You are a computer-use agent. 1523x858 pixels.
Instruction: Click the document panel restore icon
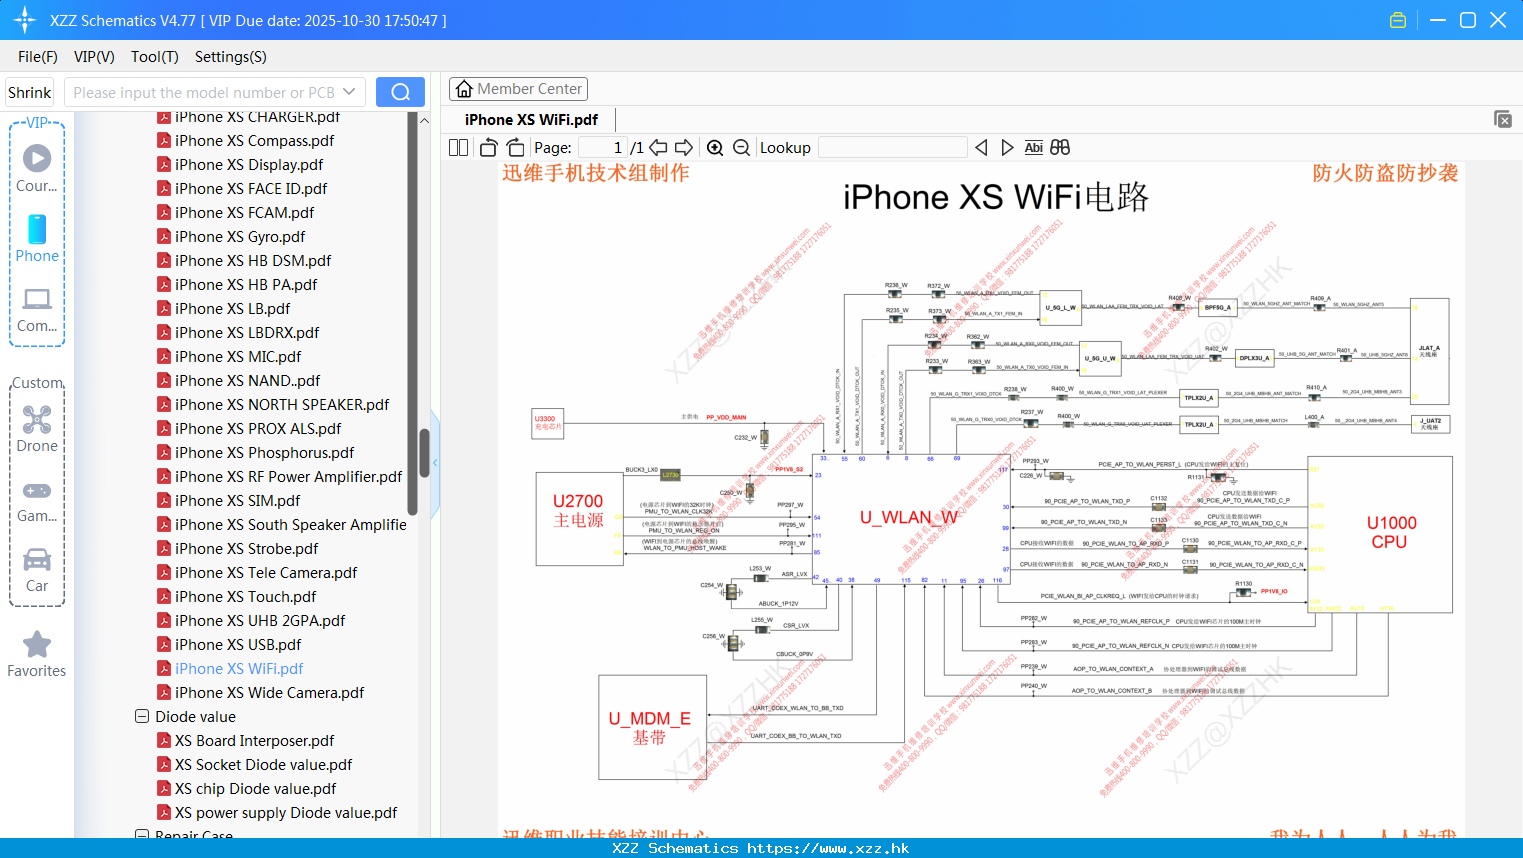click(1503, 119)
